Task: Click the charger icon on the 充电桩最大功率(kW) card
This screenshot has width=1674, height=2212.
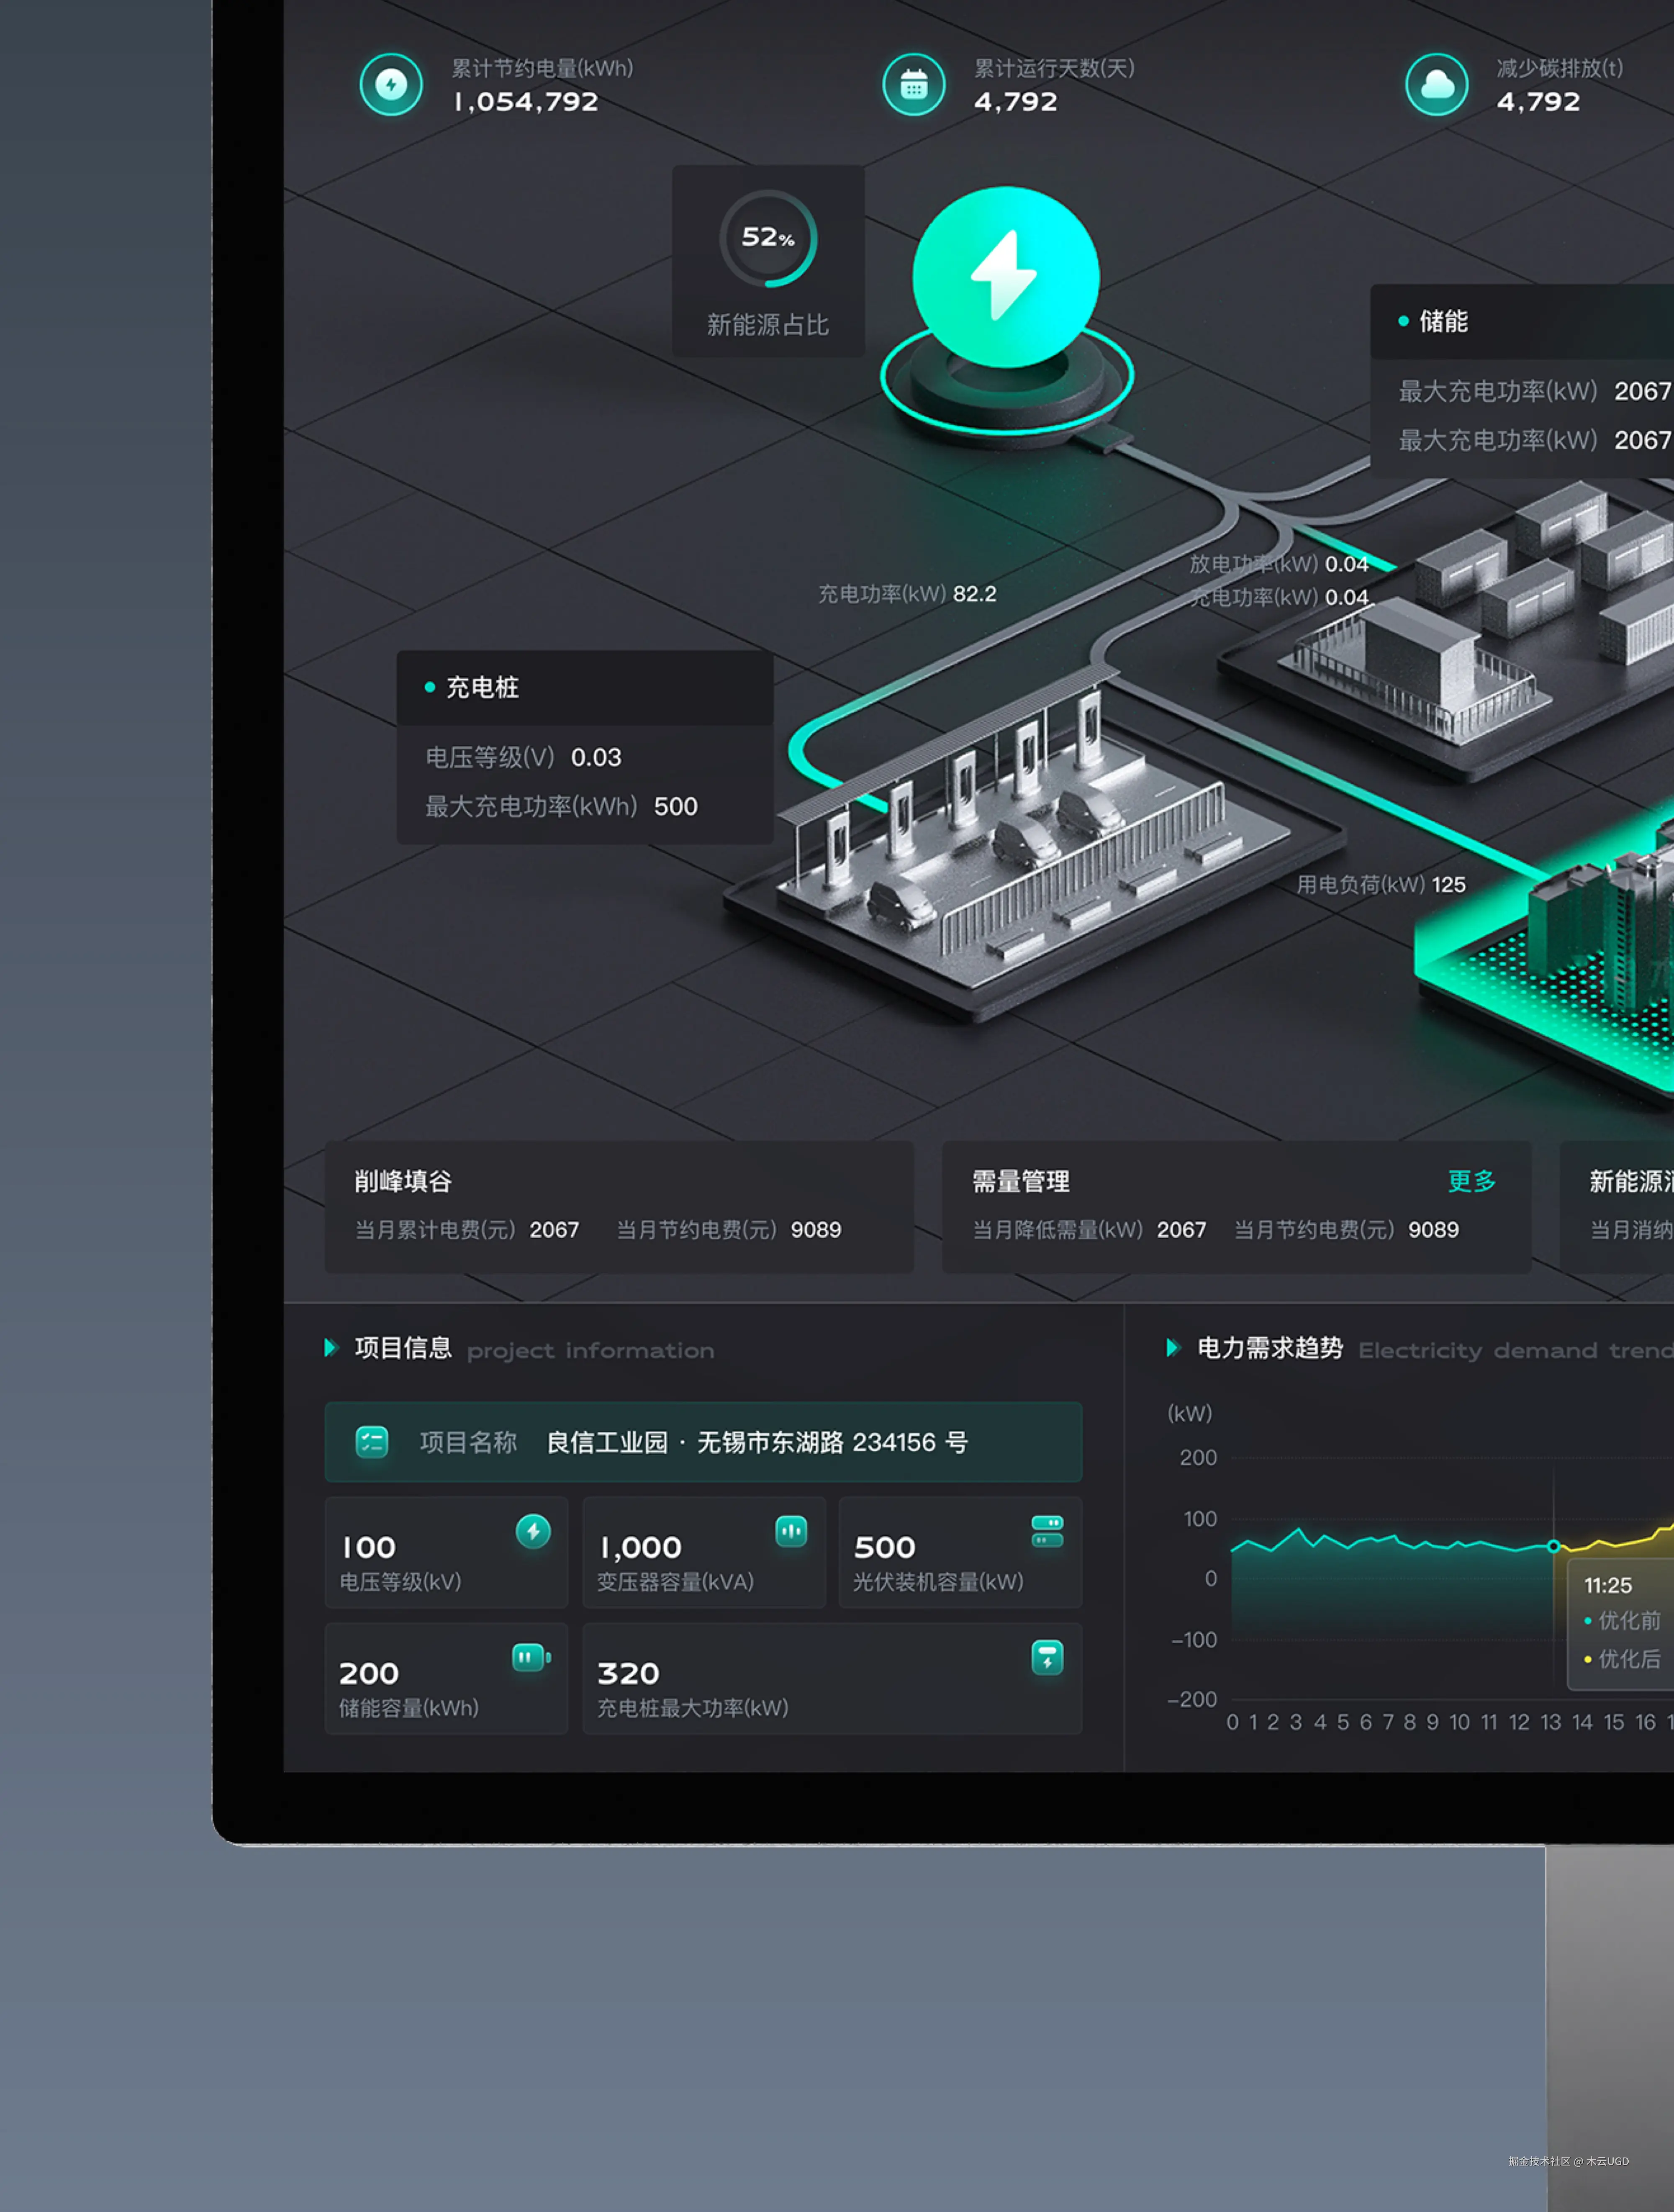Action: [x=1047, y=1658]
